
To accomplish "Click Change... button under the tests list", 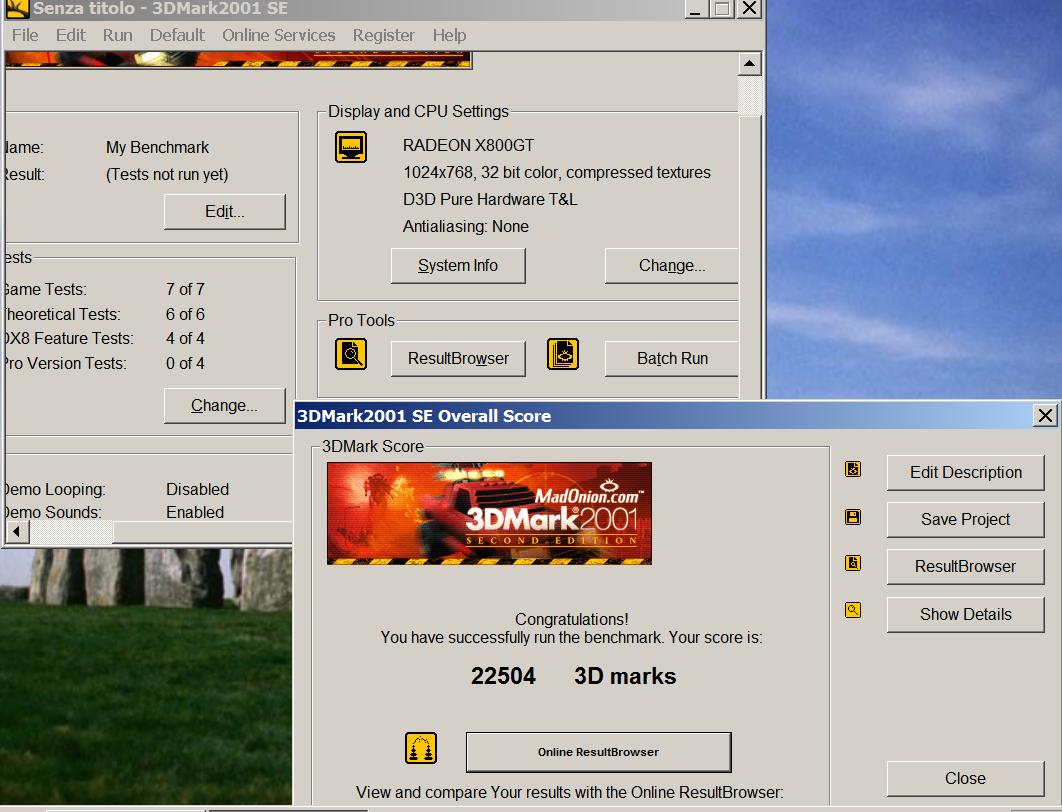I will click(x=225, y=406).
